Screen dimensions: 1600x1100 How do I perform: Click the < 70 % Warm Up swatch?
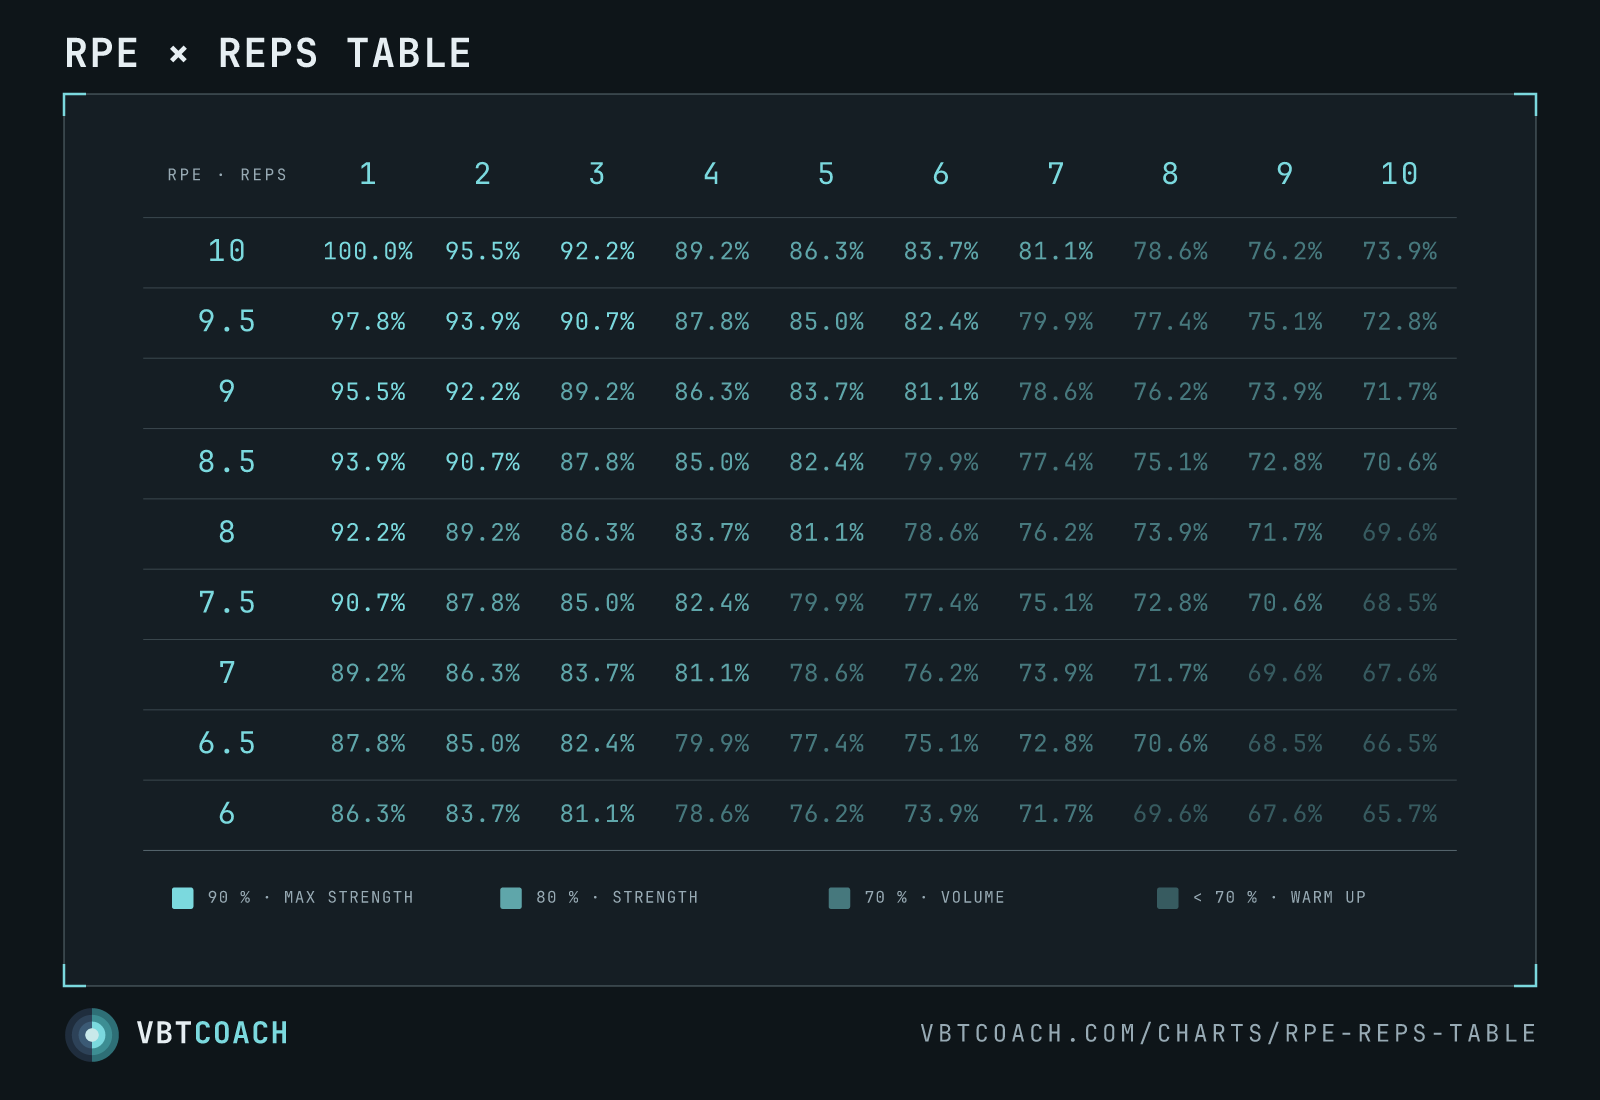(x=1167, y=898)
